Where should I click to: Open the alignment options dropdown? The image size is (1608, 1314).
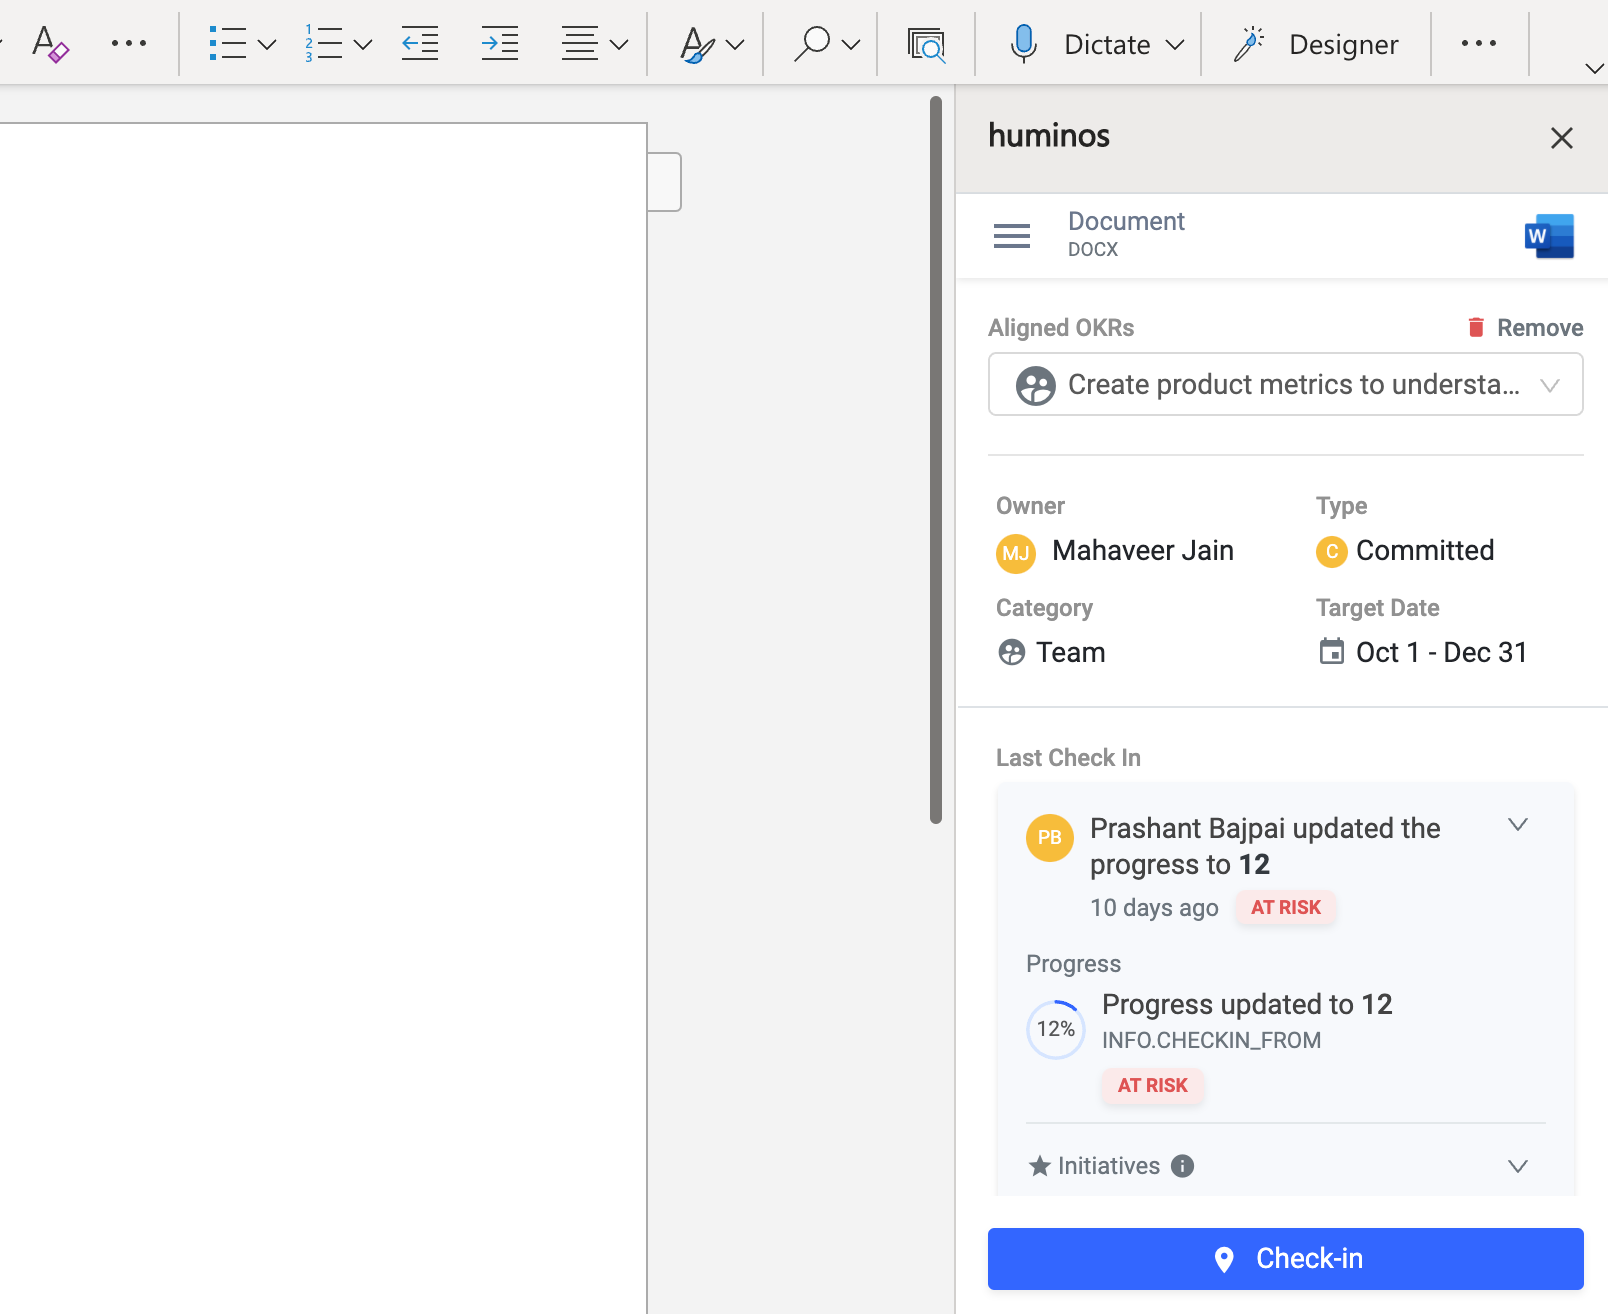[x=619, y=45]
